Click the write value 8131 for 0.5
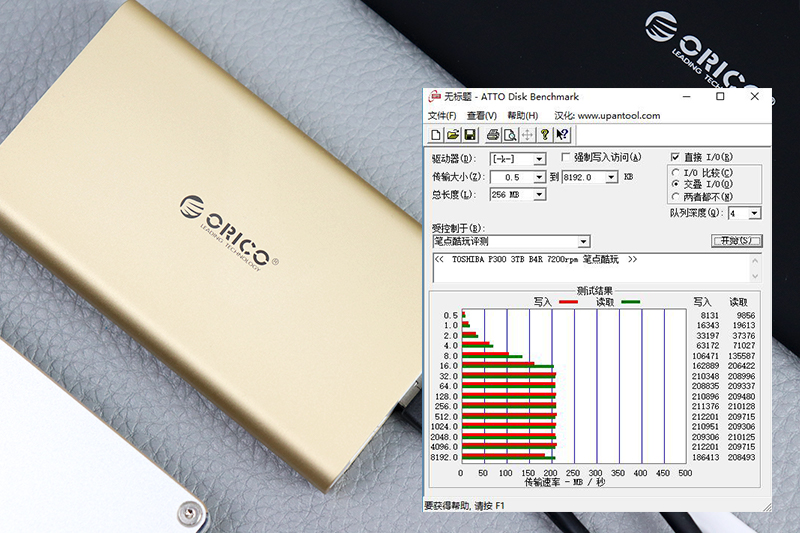 [x=709, y=316]
